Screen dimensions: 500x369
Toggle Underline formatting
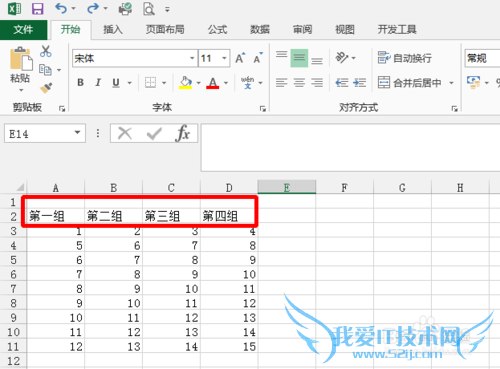point(116,82)
